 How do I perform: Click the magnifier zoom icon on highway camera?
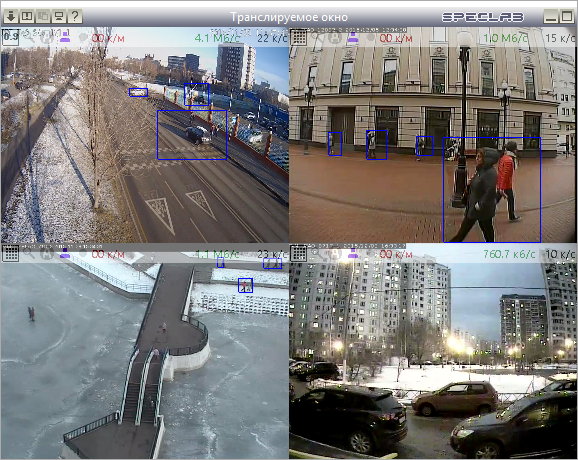[x=29, y=37]
